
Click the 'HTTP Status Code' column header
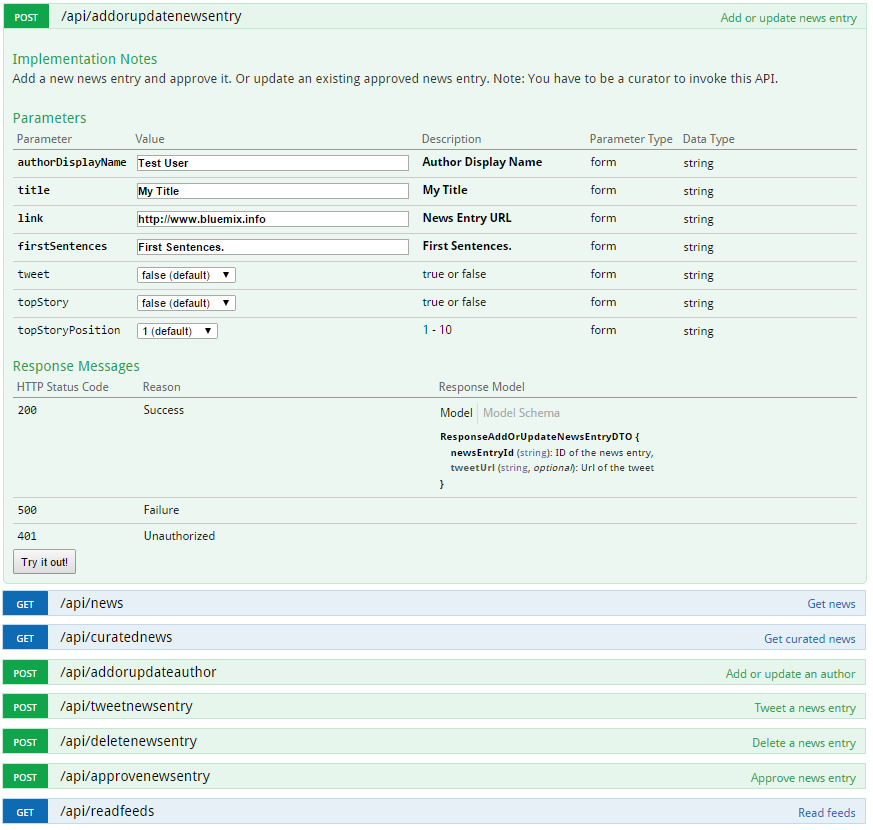click(63, 387)
